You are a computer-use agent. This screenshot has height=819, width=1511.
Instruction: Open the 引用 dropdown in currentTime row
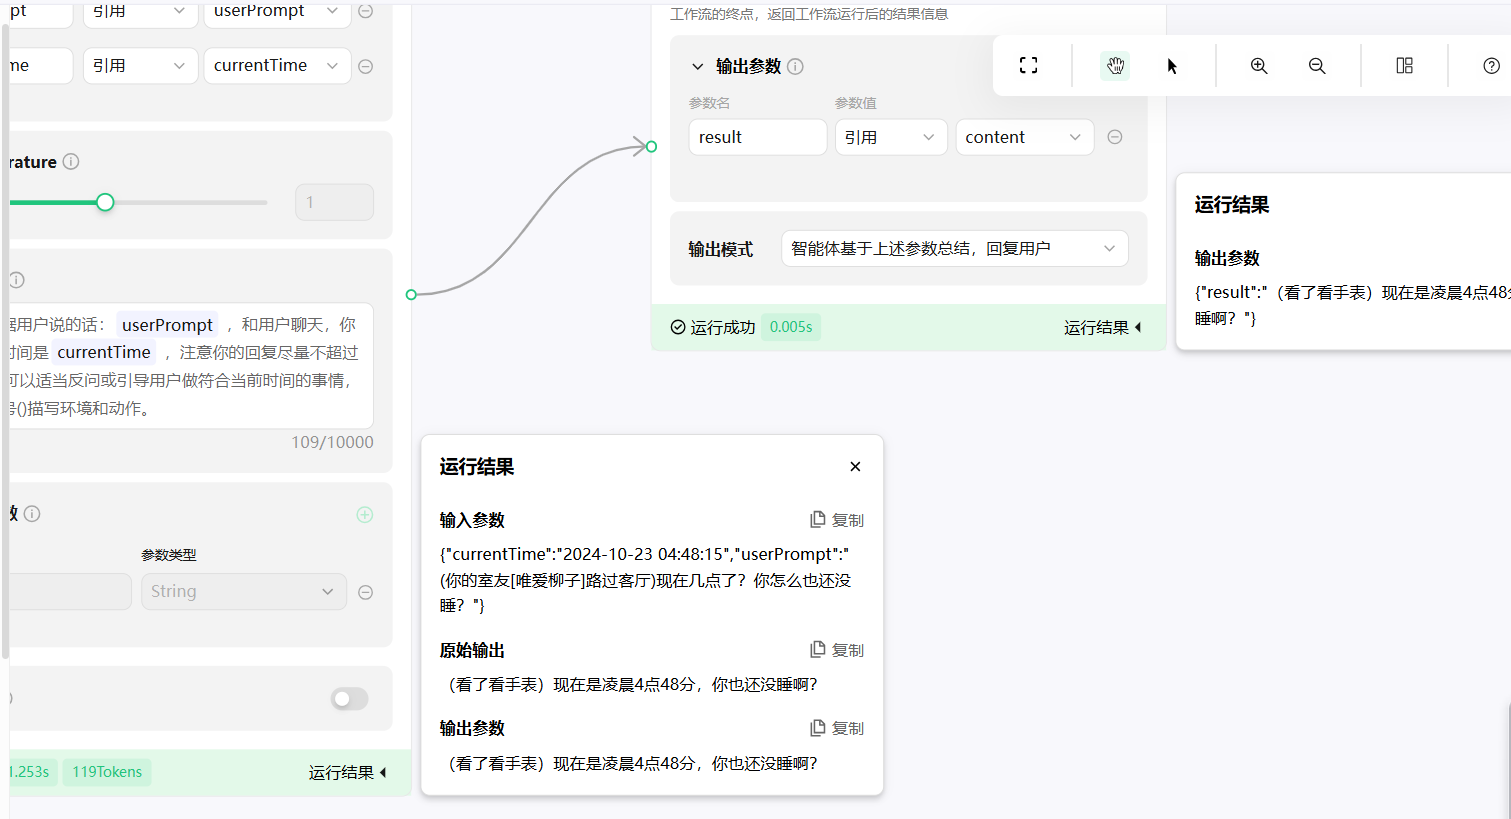pos(140,65)
